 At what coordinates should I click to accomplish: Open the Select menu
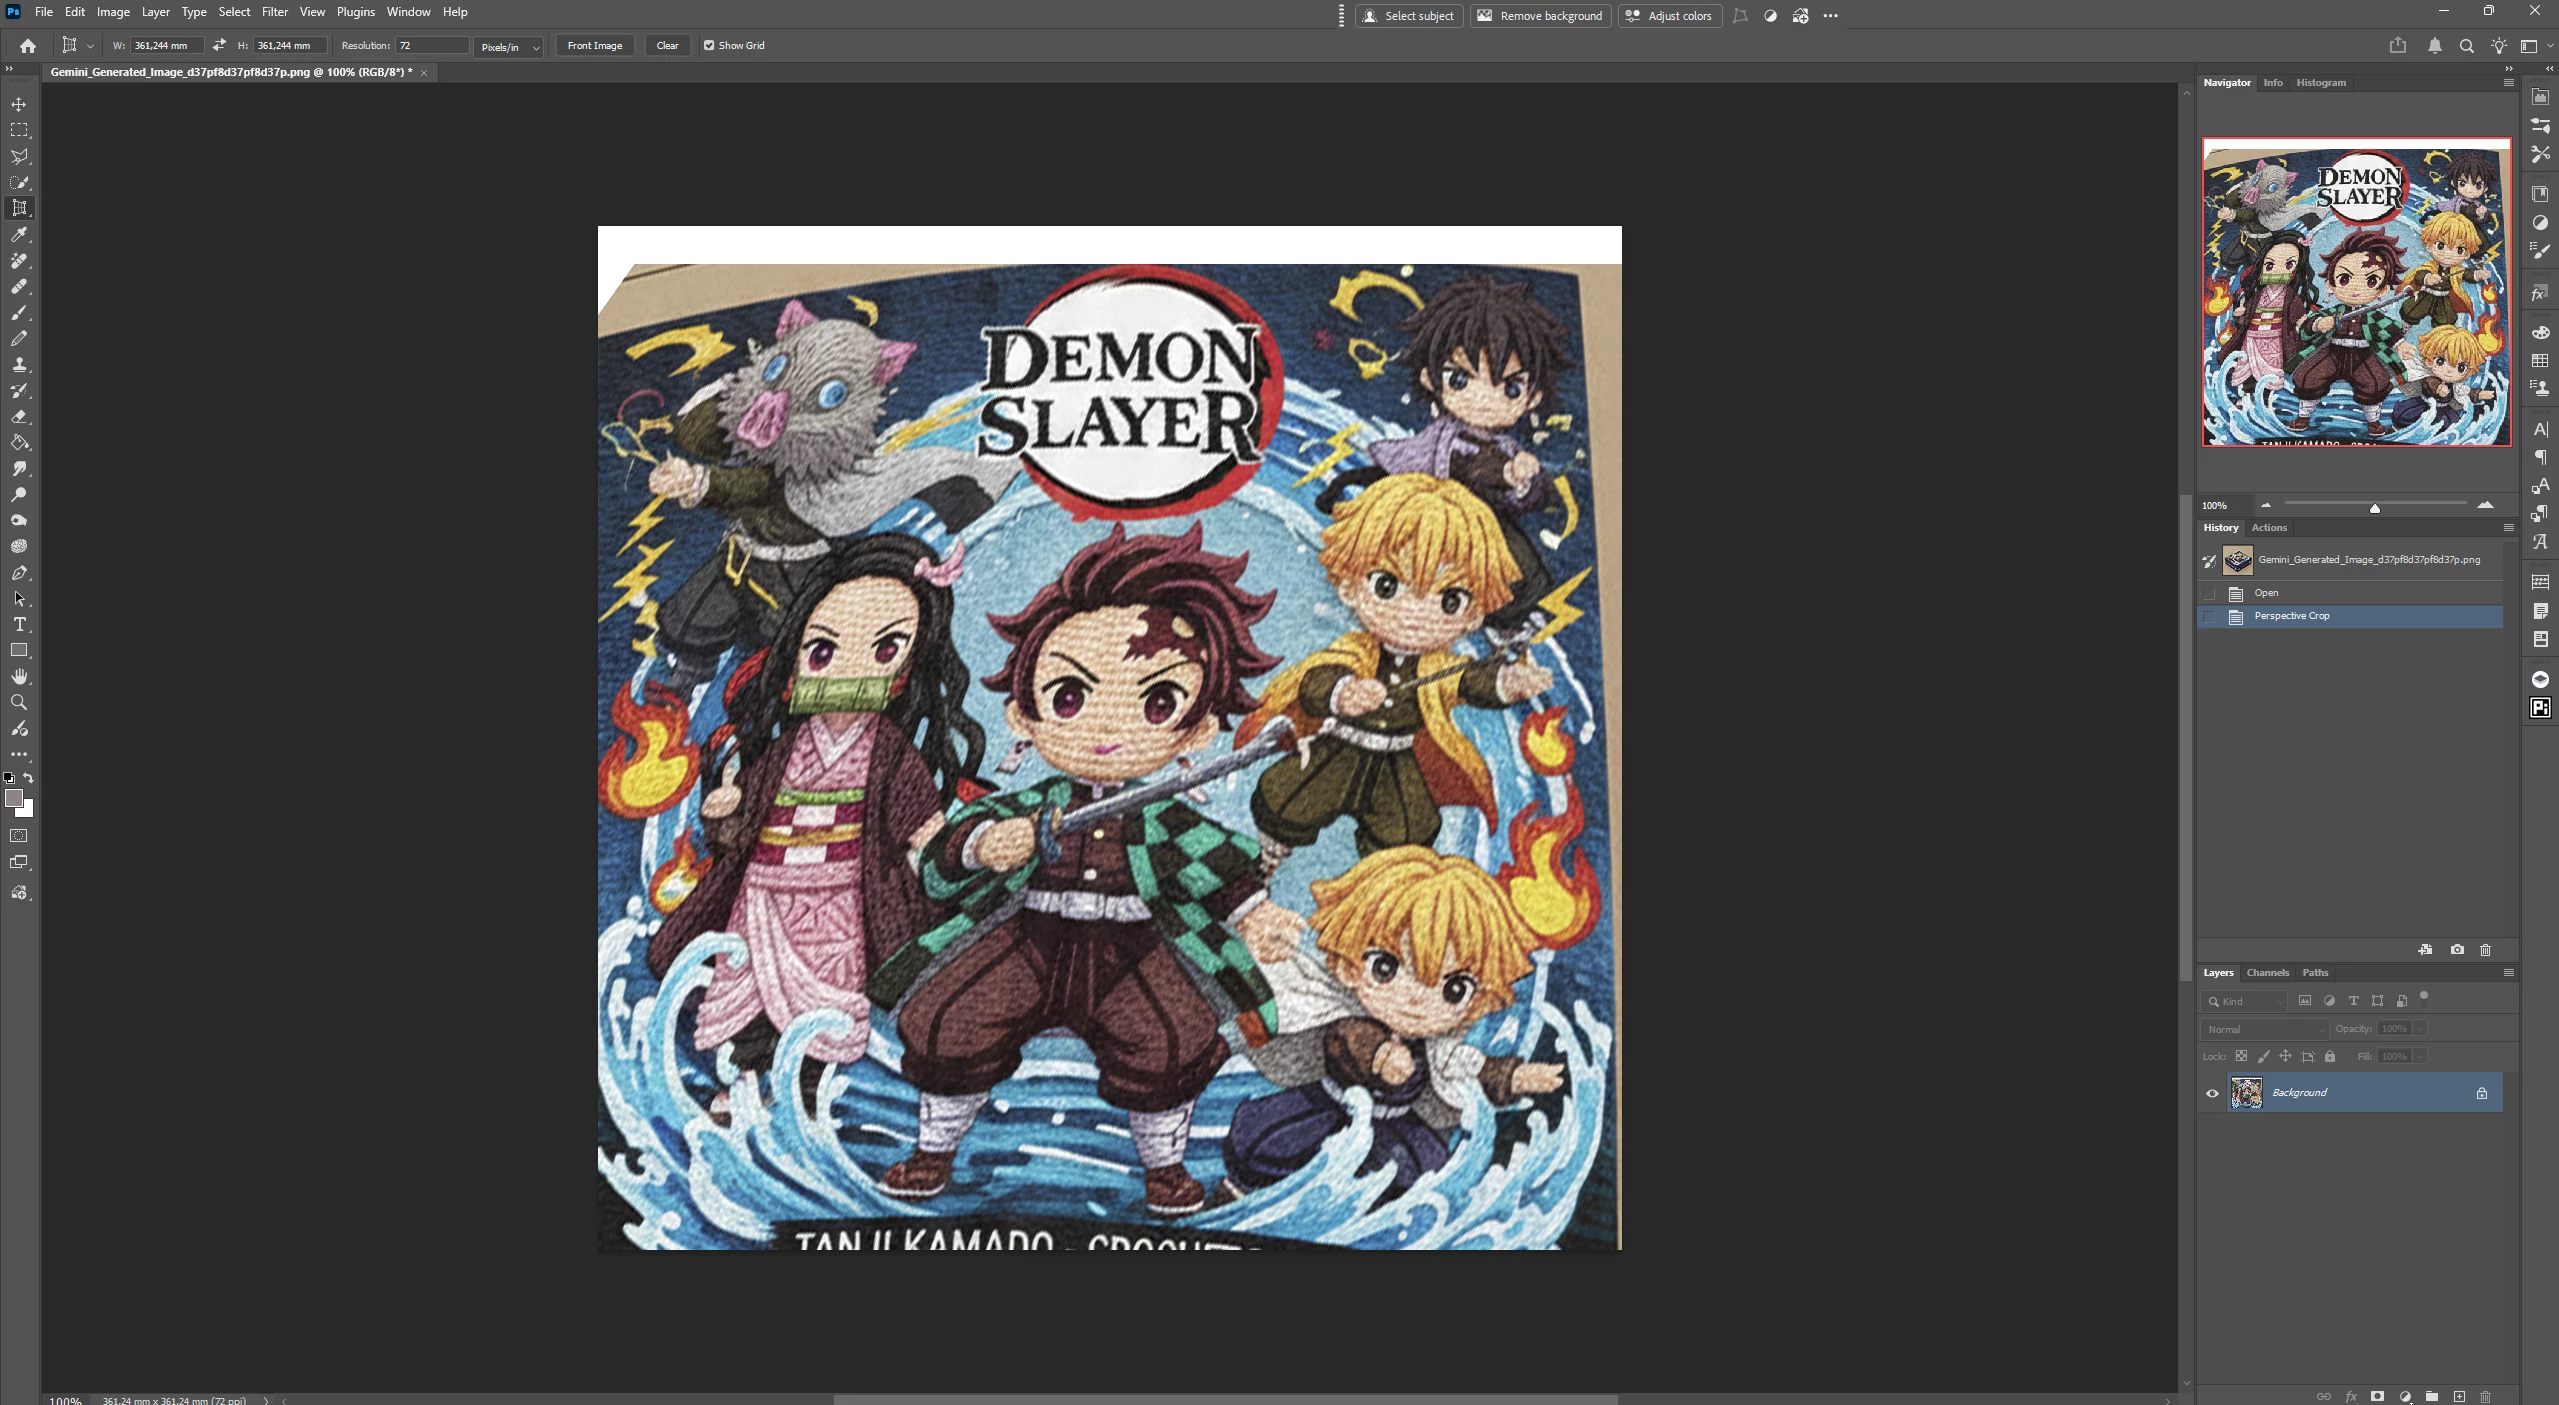[234, 12]
